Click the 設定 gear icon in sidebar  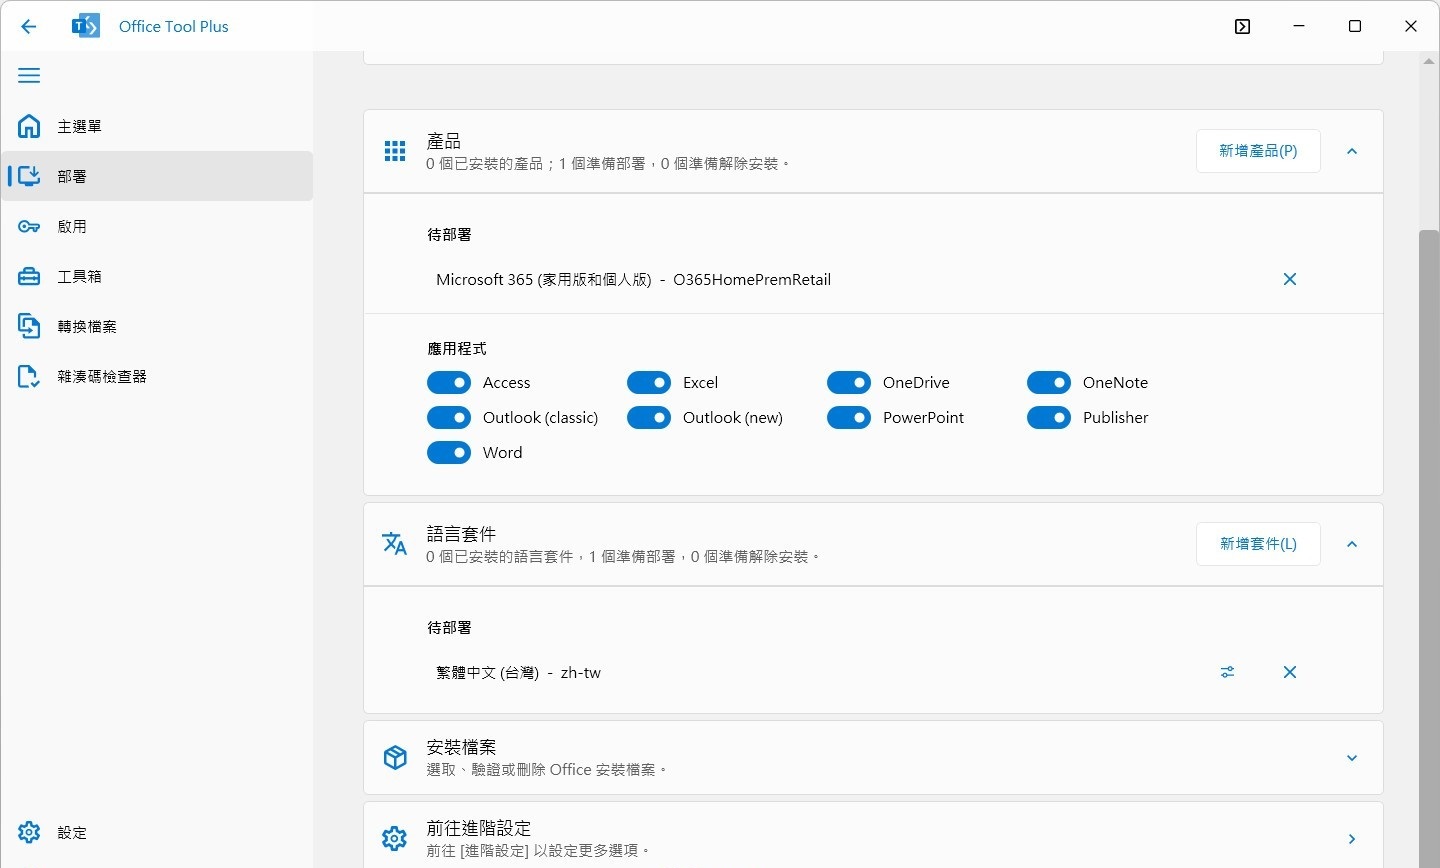(29, 832)
